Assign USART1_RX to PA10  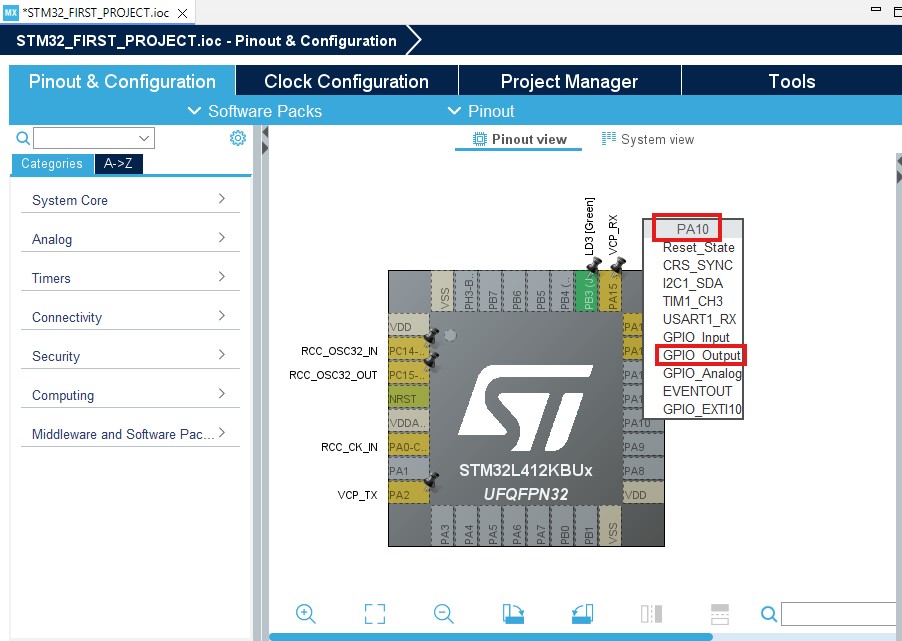(699, 319)
